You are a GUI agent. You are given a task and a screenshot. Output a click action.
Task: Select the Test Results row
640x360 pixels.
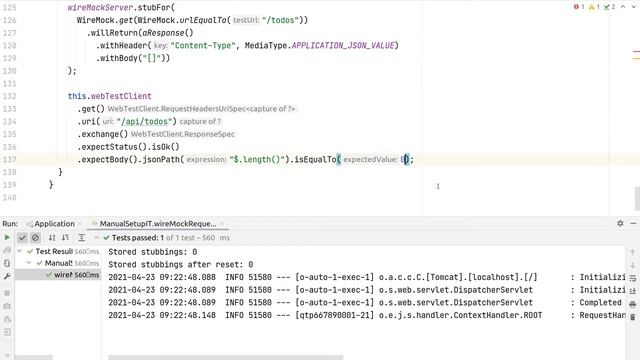[58, 251]
